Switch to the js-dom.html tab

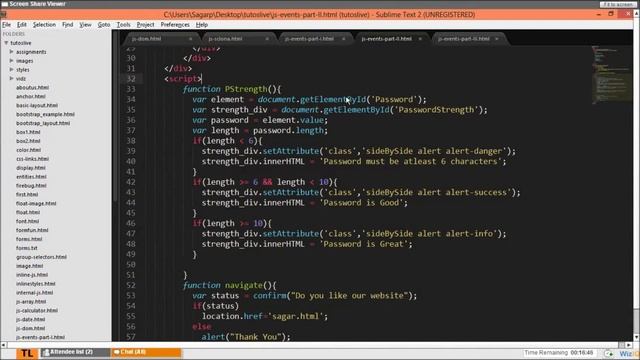point(147,39)
